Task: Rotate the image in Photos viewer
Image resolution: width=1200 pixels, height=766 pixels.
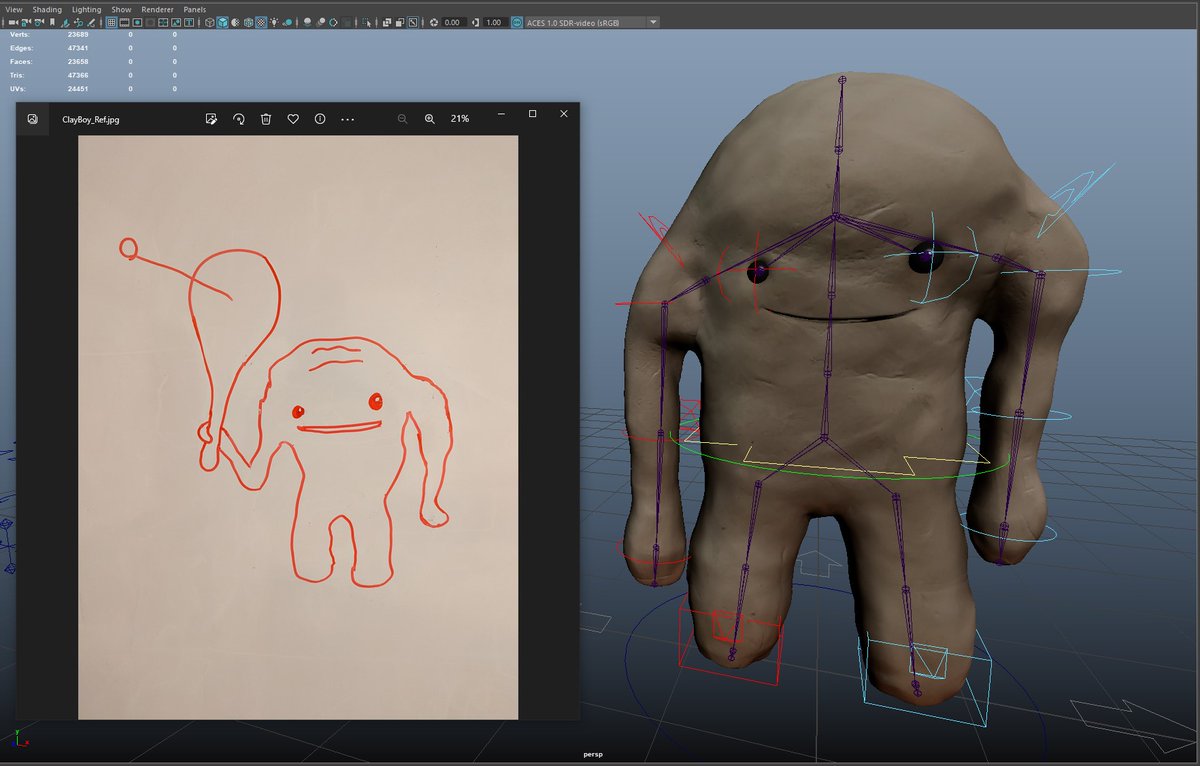Action: coord(239,118)
